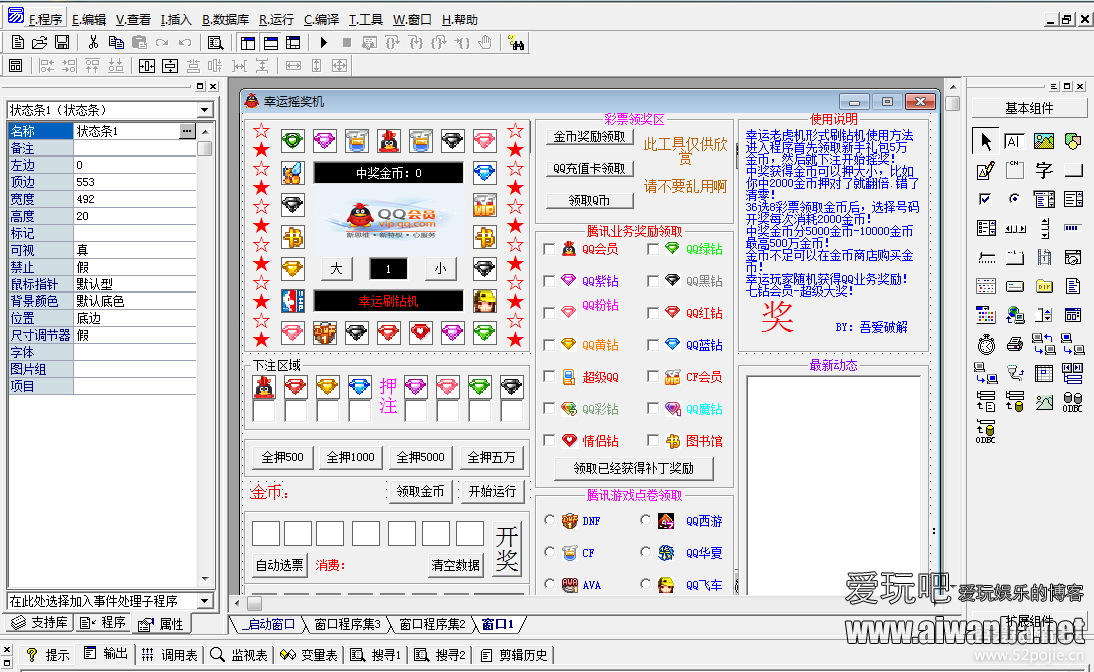
Task: Click the 全押5000 button
Action: (420, 457)
